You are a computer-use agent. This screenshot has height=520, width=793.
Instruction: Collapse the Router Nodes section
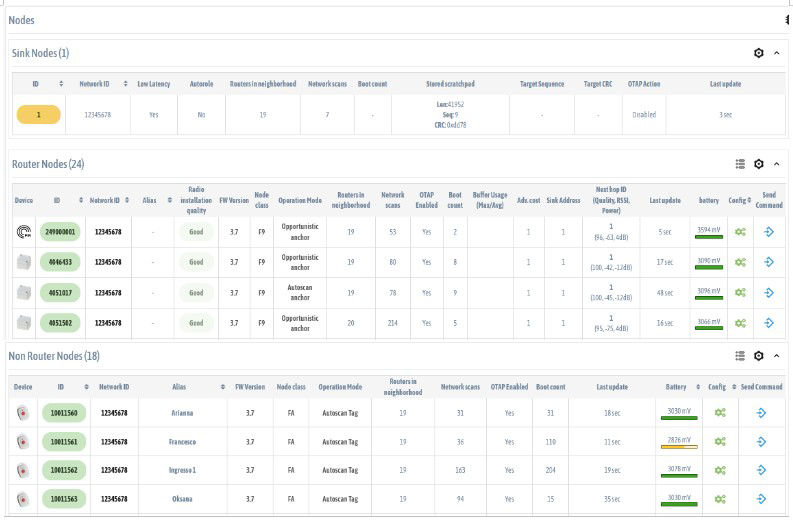(777, 164)
